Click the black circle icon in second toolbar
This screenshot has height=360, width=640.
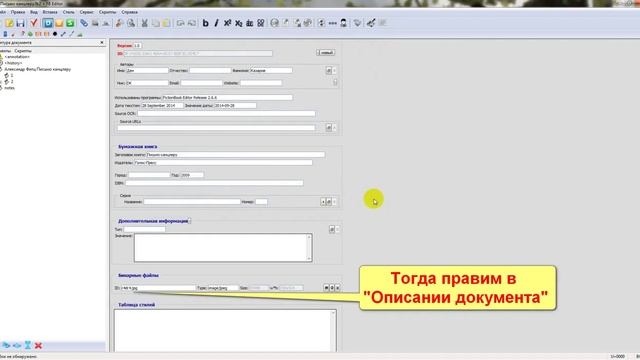pos(55,34)
